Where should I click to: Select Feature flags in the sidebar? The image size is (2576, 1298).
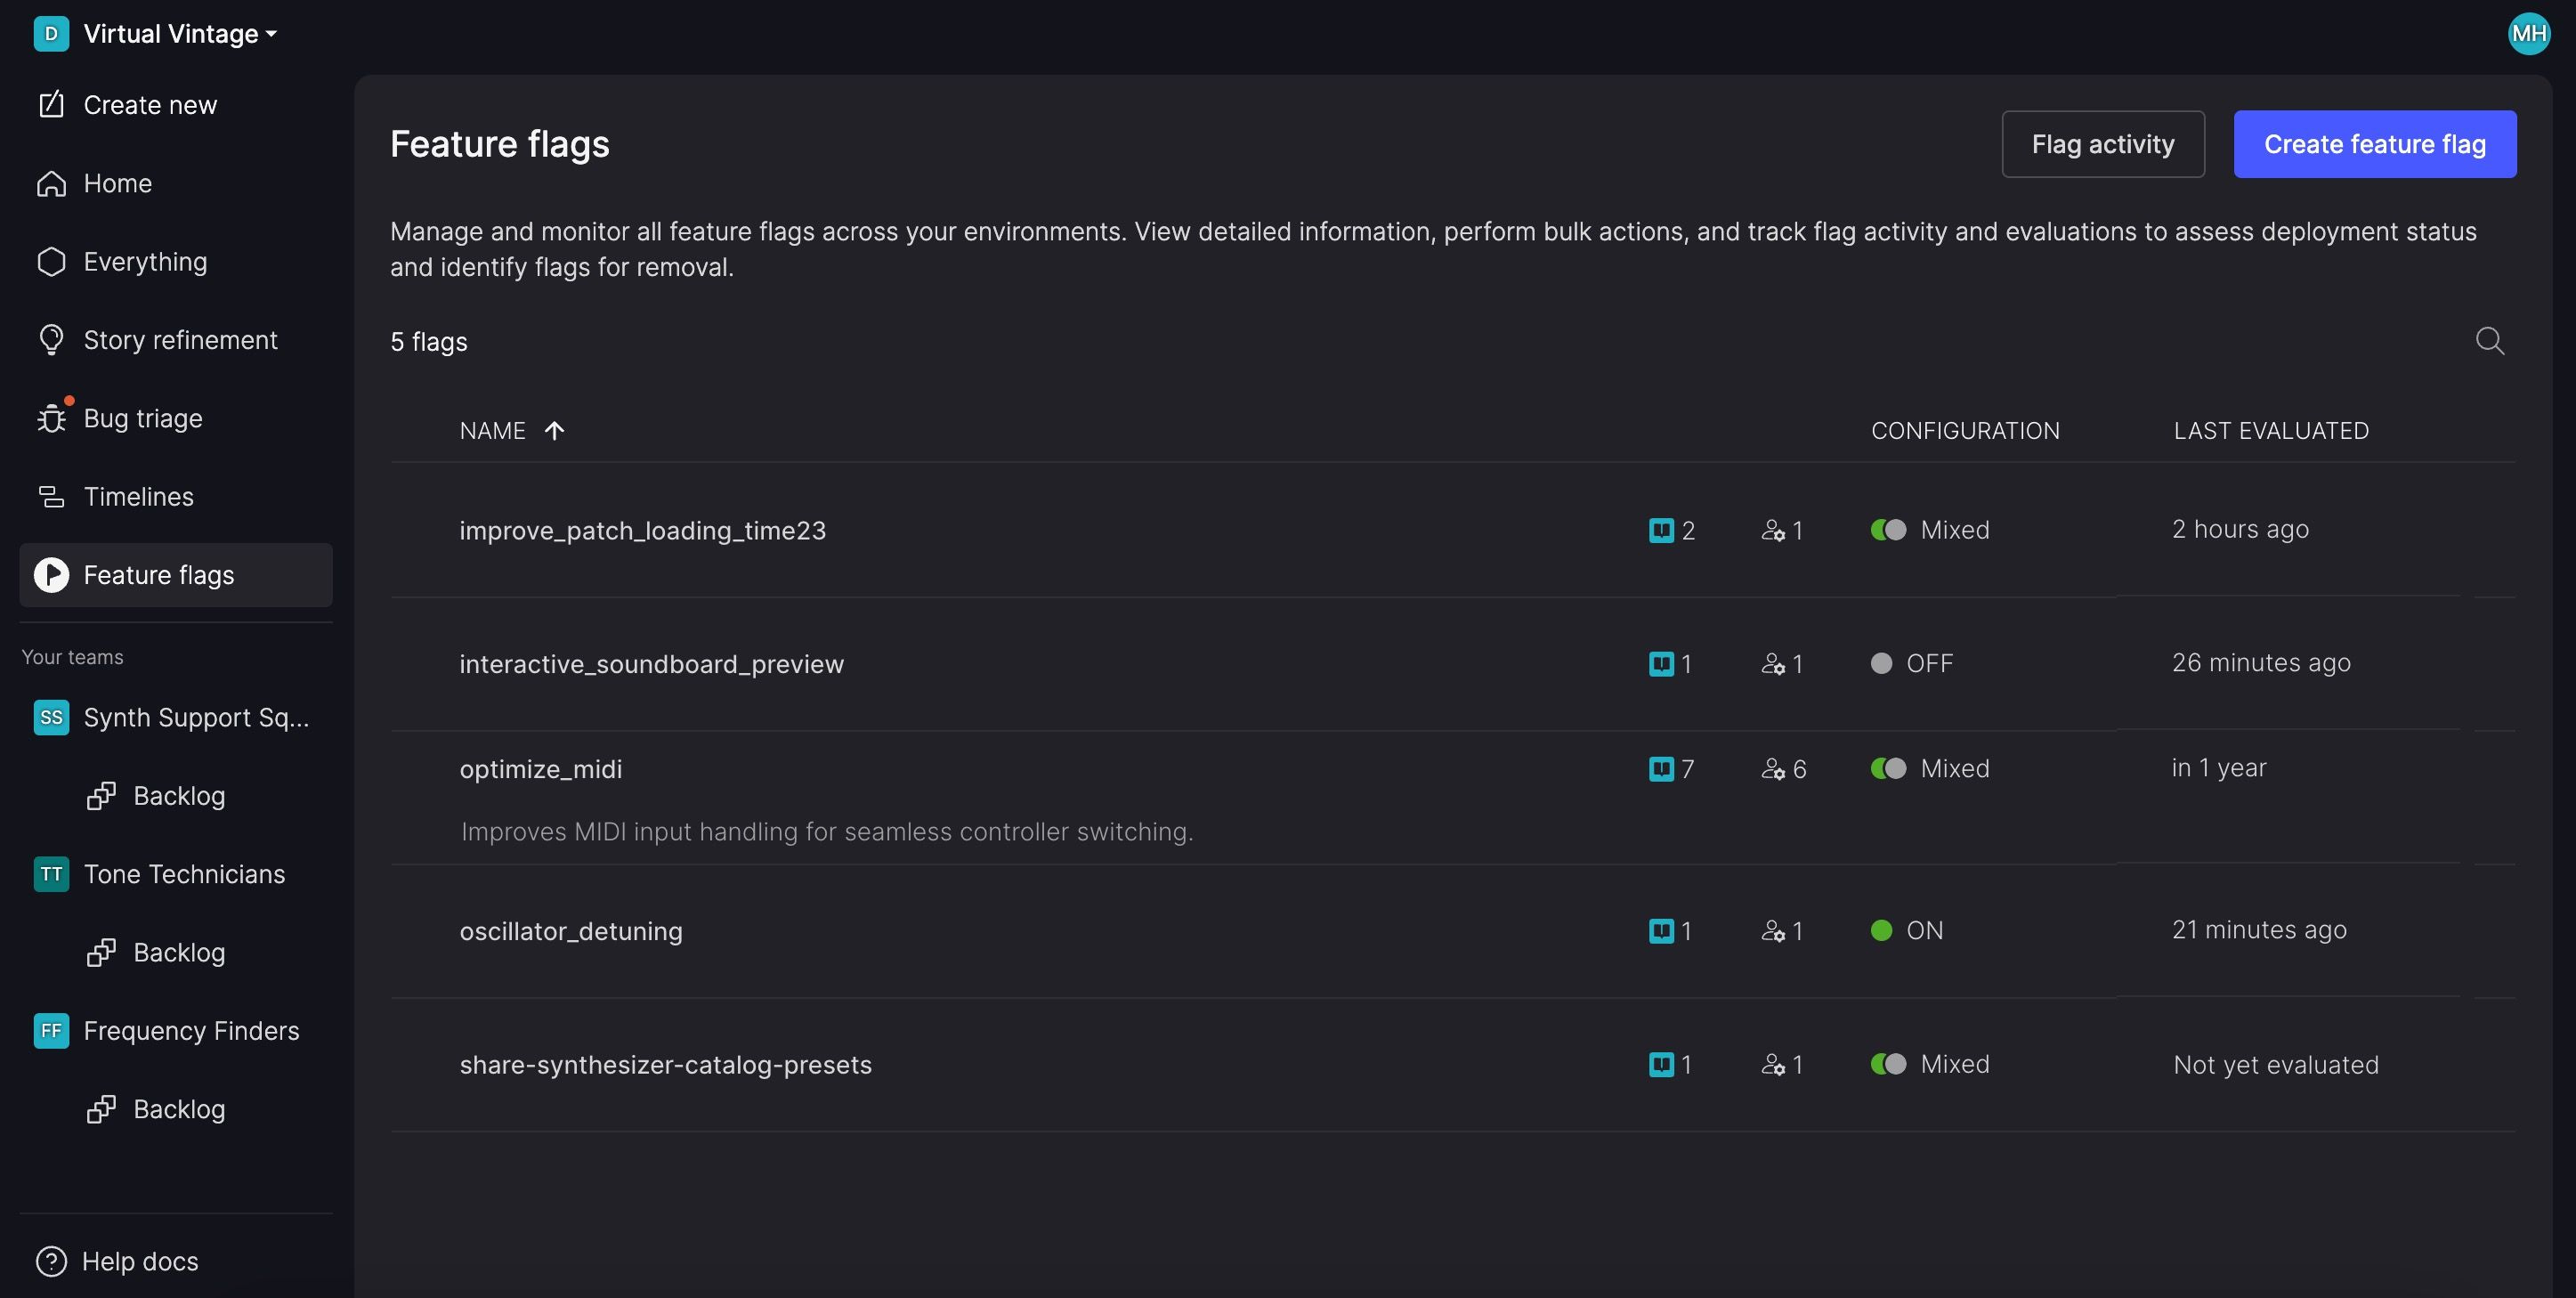[158, 575]
